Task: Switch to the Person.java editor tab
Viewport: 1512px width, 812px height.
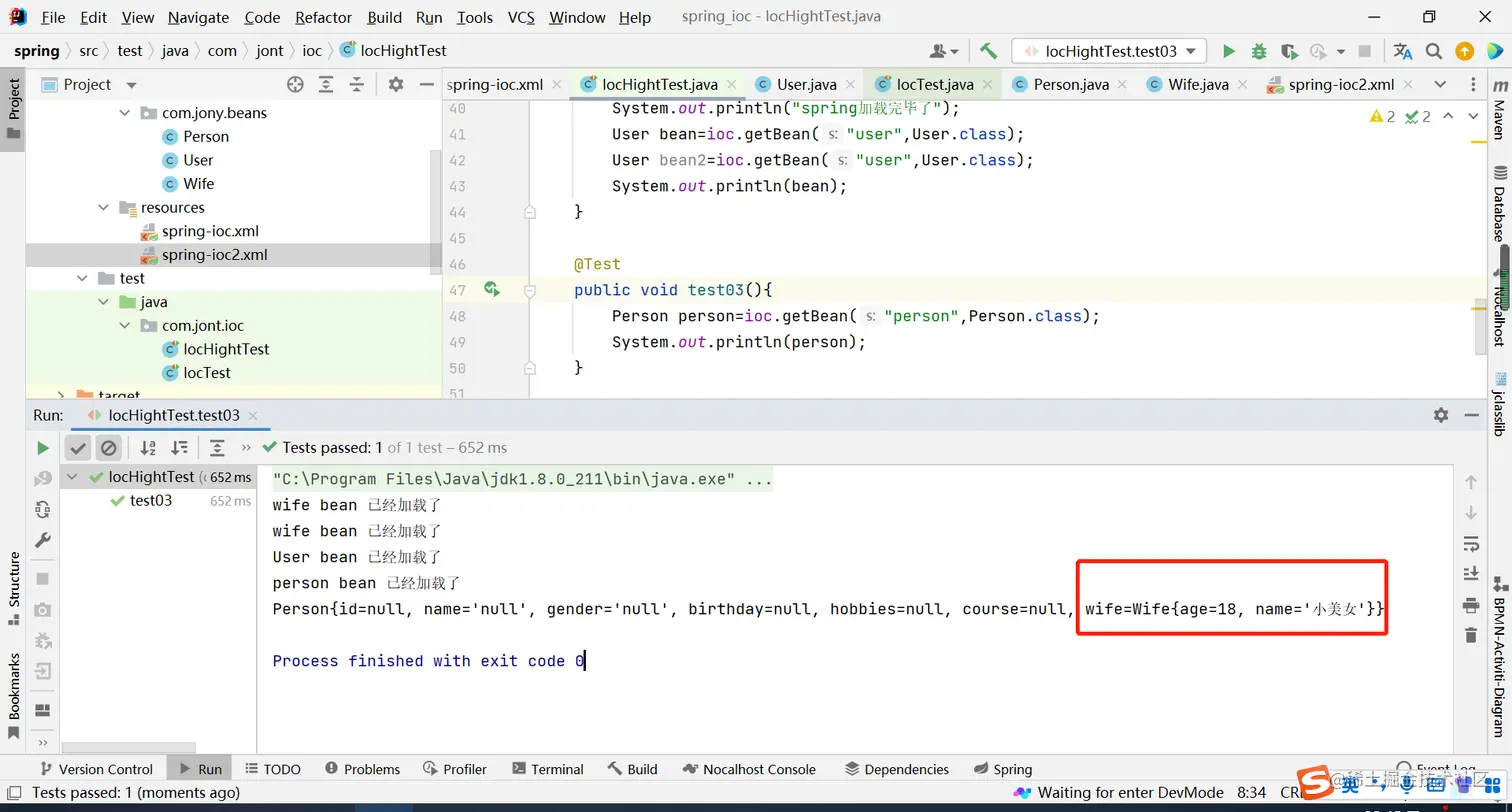Action: point(1070,85)
